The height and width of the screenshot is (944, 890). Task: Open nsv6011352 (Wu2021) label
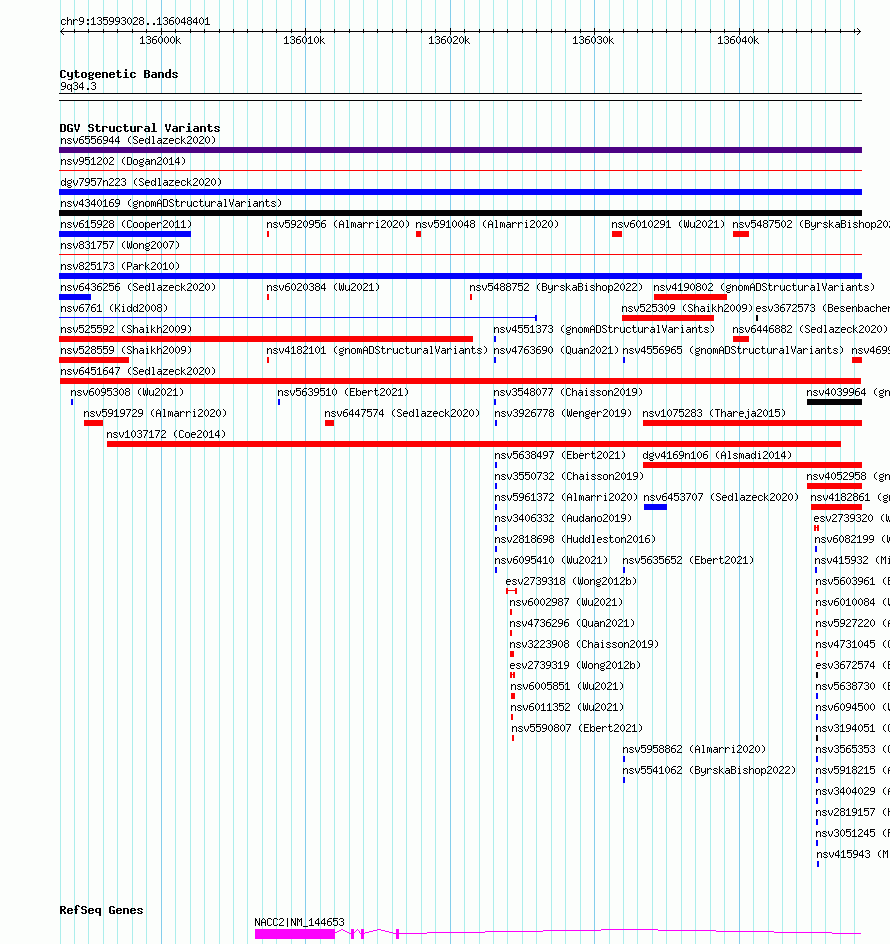(x=567, y=707)
